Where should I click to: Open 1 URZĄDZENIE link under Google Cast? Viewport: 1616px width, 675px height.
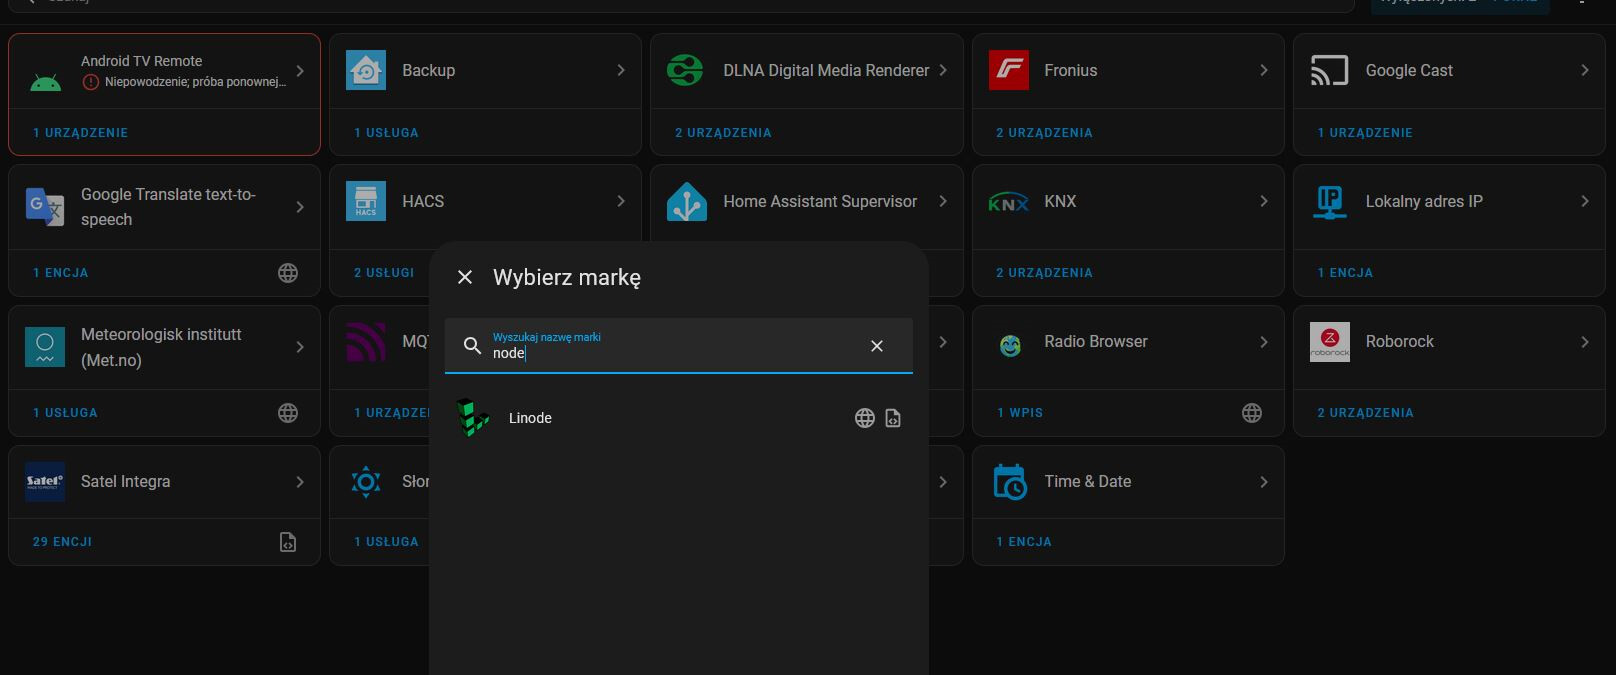pyautogui.click(x=1365, y=132)
